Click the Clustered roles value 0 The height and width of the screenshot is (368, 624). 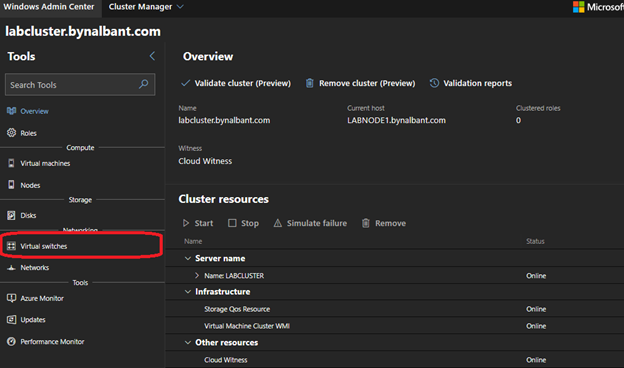518,120
